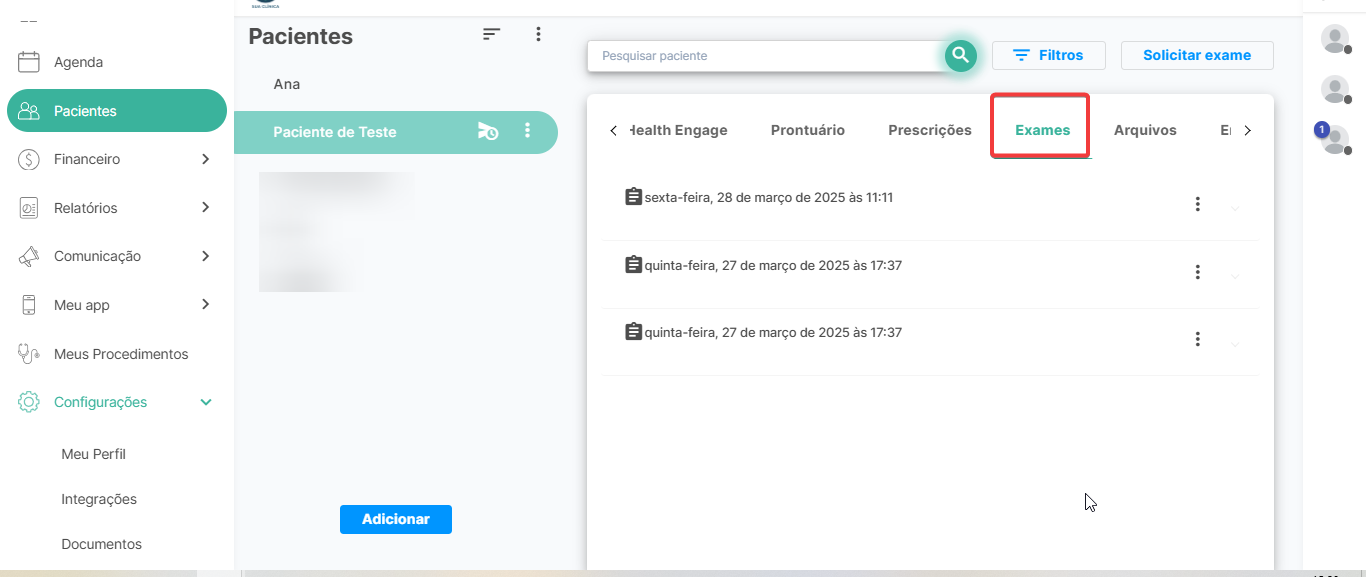Open three-dot menu for Paciente de Teste
Image resolution: width=1366 pixels, height=577 pixels.
tap(528, 131)
